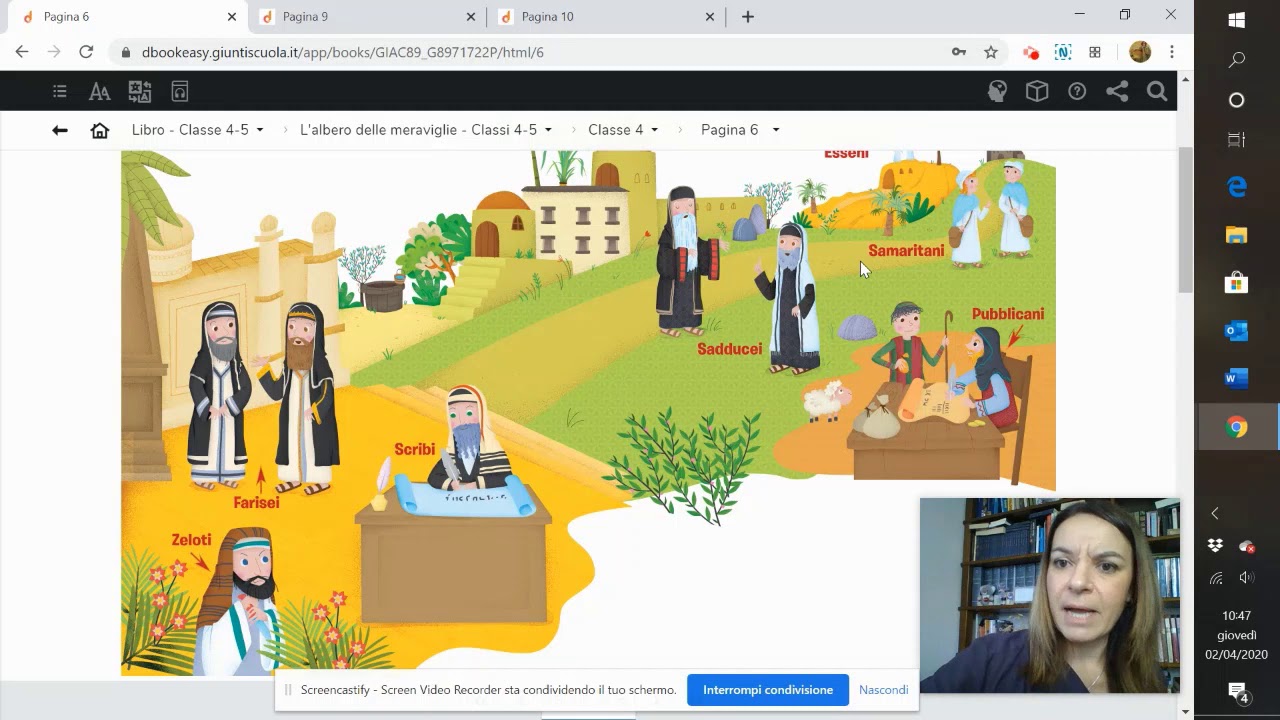
Task: Launch Microsoft Edge from the taskbar
Action: 1237,187
